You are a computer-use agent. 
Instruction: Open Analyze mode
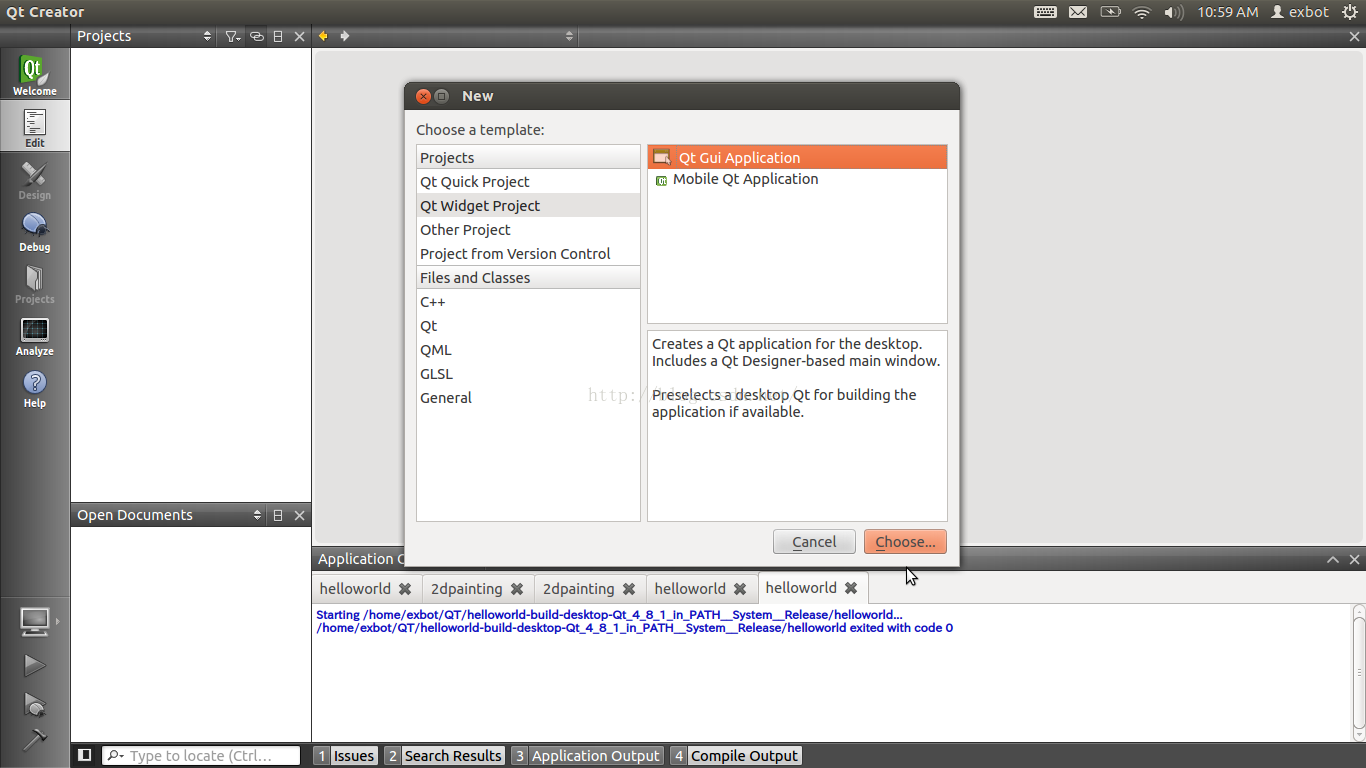[34, 335]
